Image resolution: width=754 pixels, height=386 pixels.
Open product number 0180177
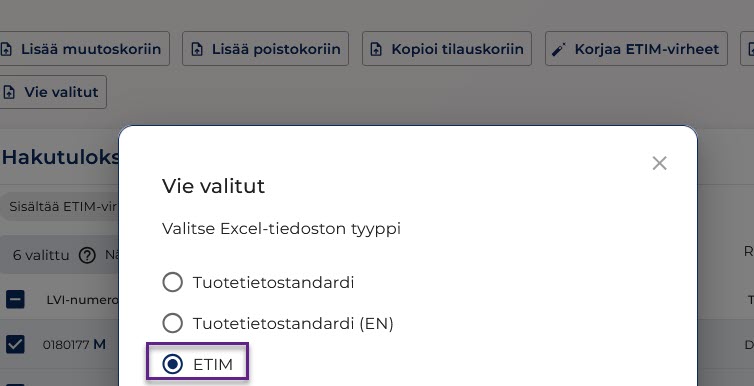66,345
